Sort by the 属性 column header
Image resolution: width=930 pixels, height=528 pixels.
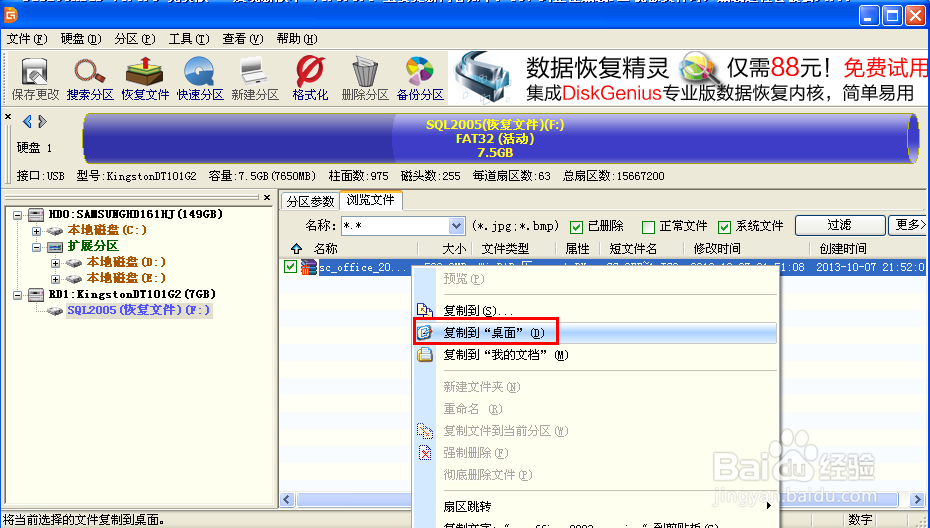tap(578, 249)
